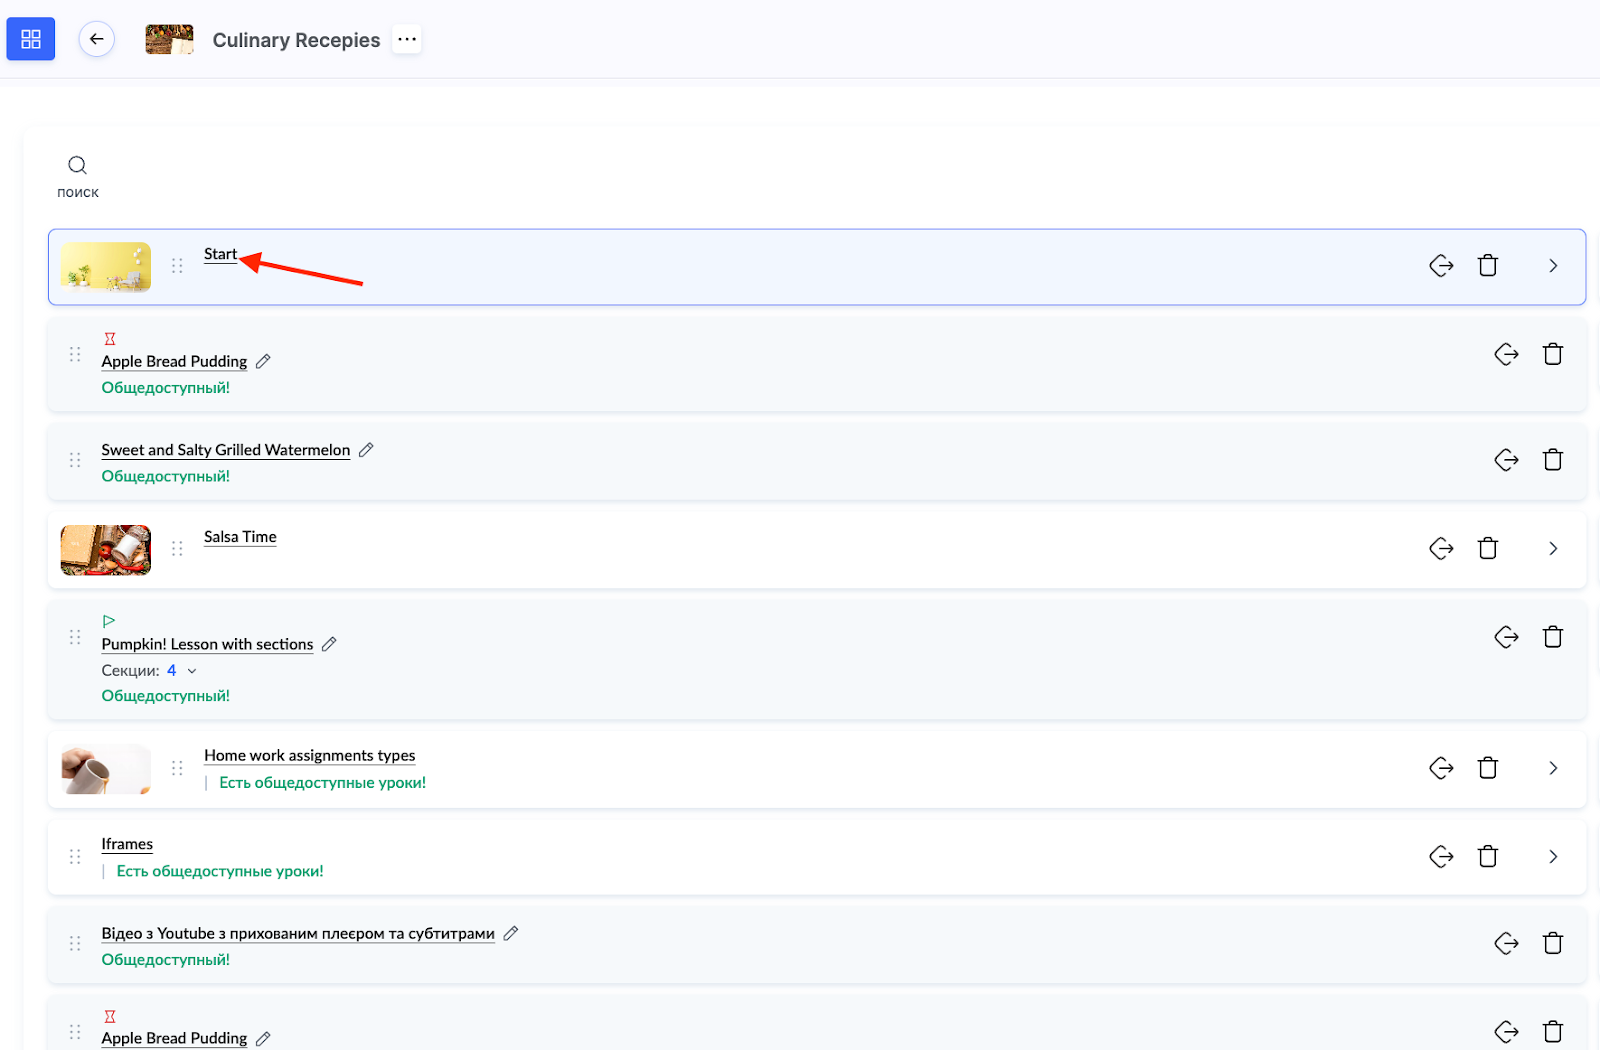Go back using the arrow button
Image resolution: width=1600 pixels, height=1050 pixels.
tap(97, 39)
